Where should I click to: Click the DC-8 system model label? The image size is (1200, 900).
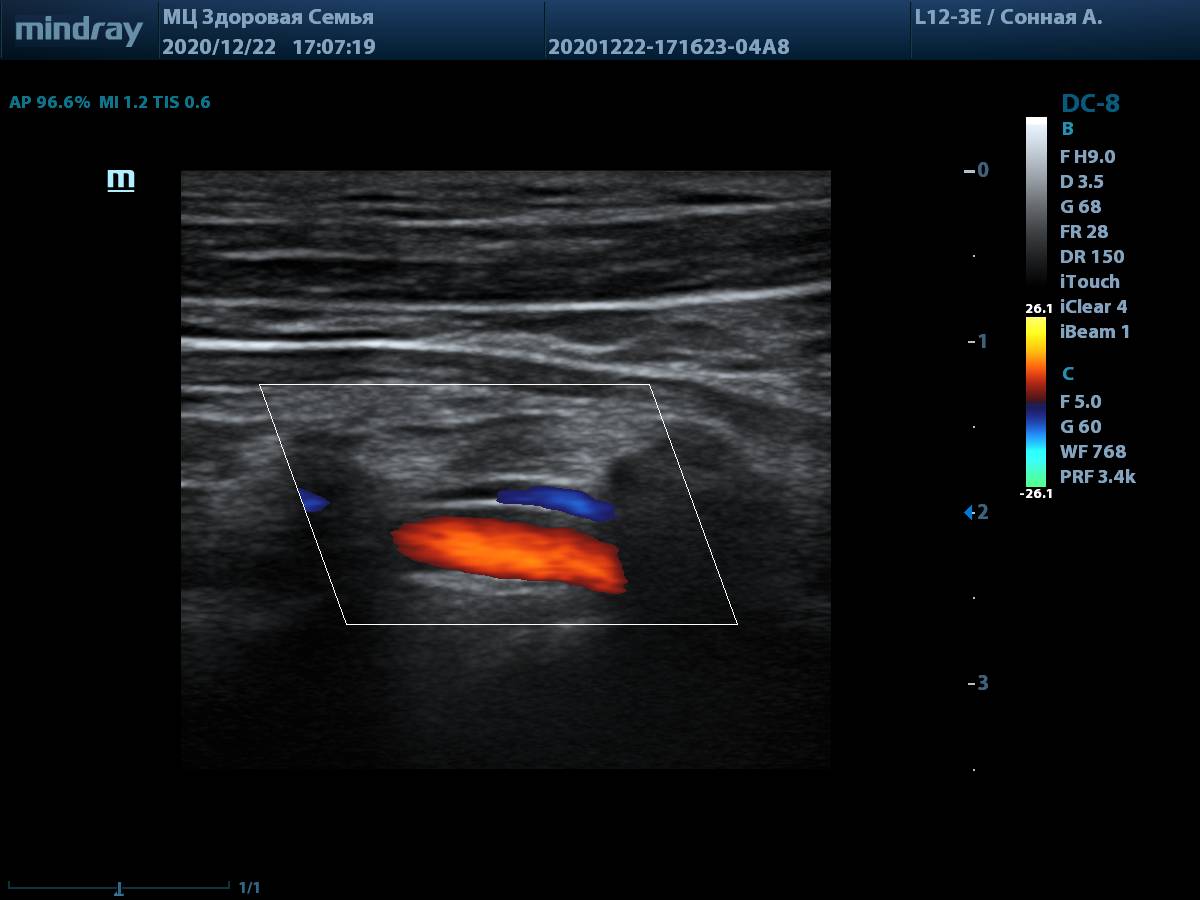(1090, 104)
